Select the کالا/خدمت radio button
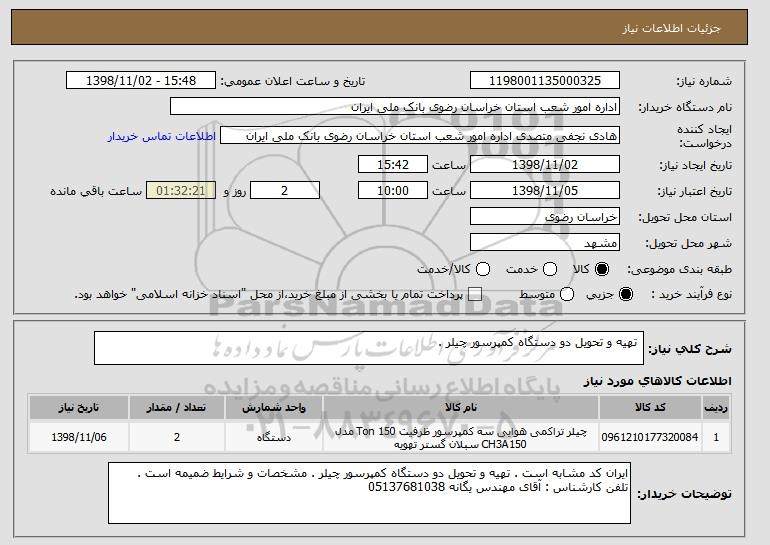Screen dimensions: 770x545 pyautogui.click(x=483, y=269)
